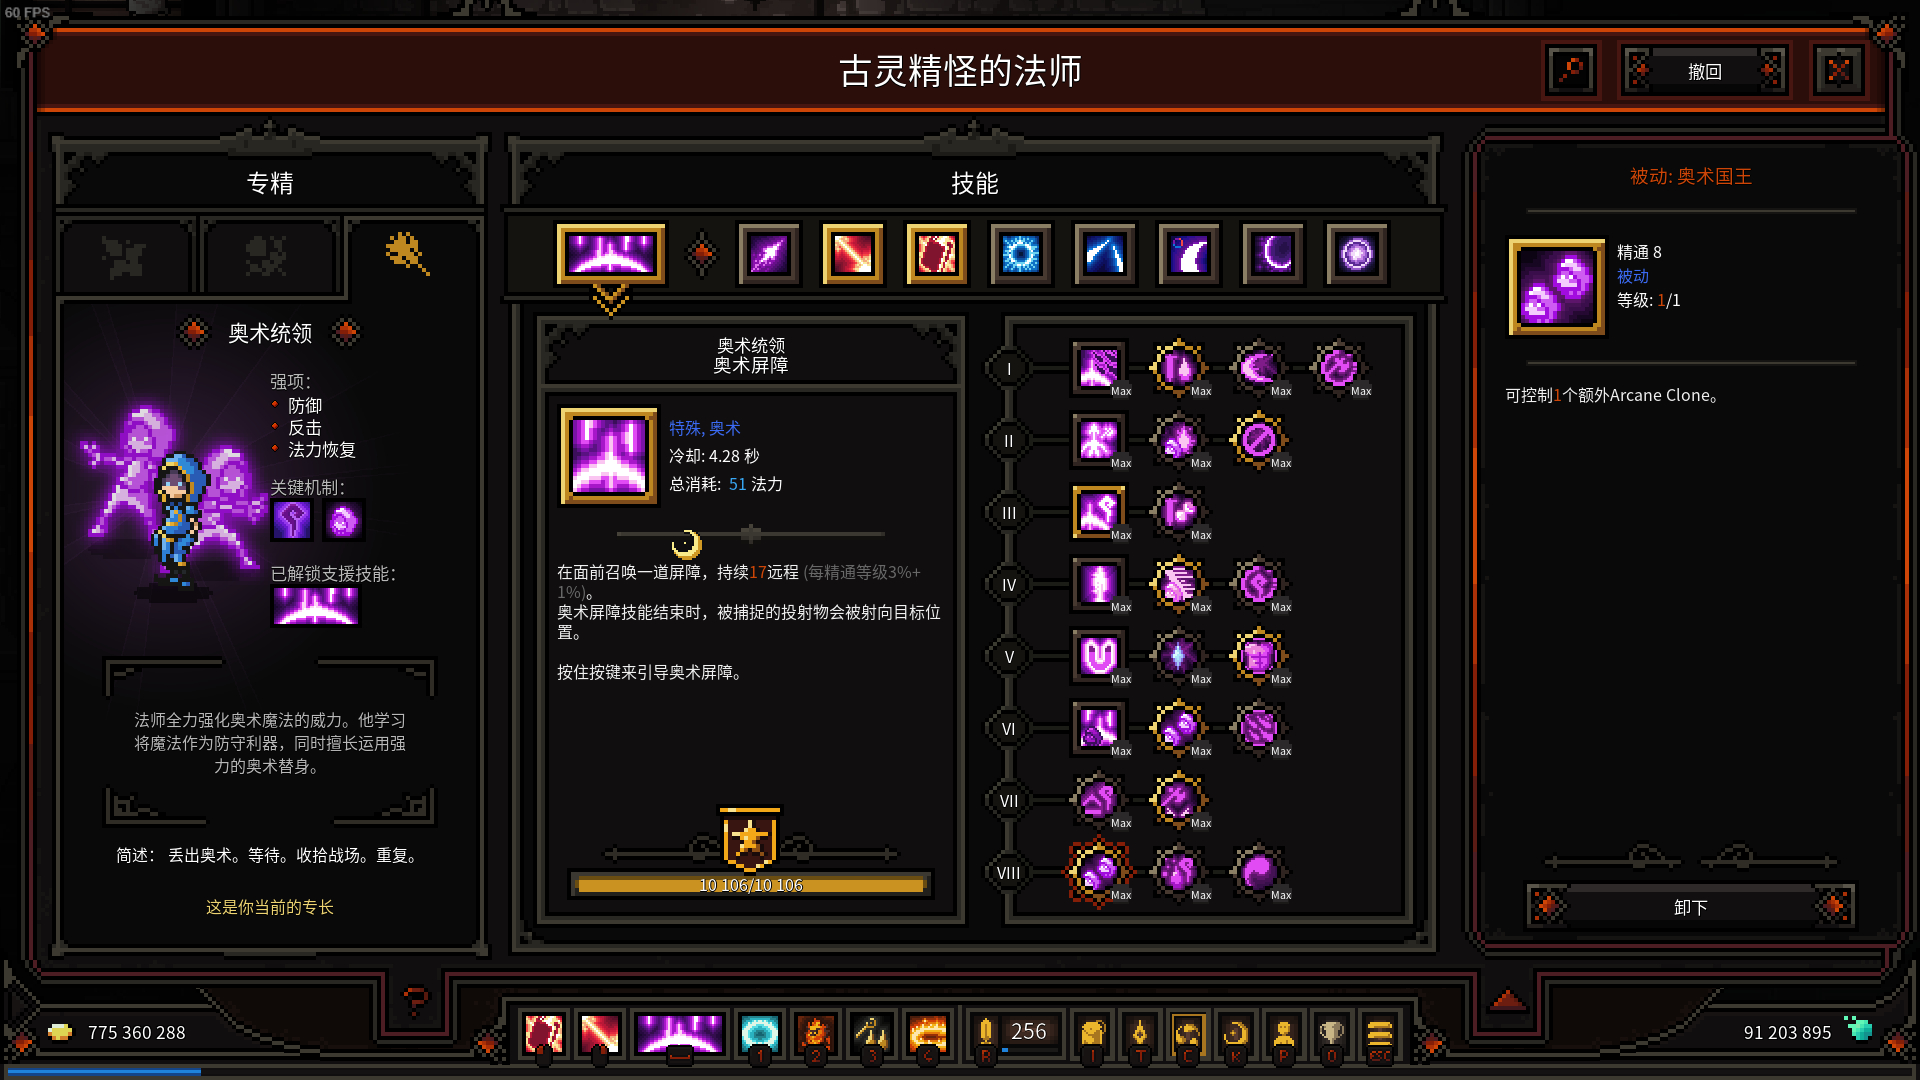
Task: Expand the red up-arrow above bottom bar
Action: [x=1508, y=1000]
